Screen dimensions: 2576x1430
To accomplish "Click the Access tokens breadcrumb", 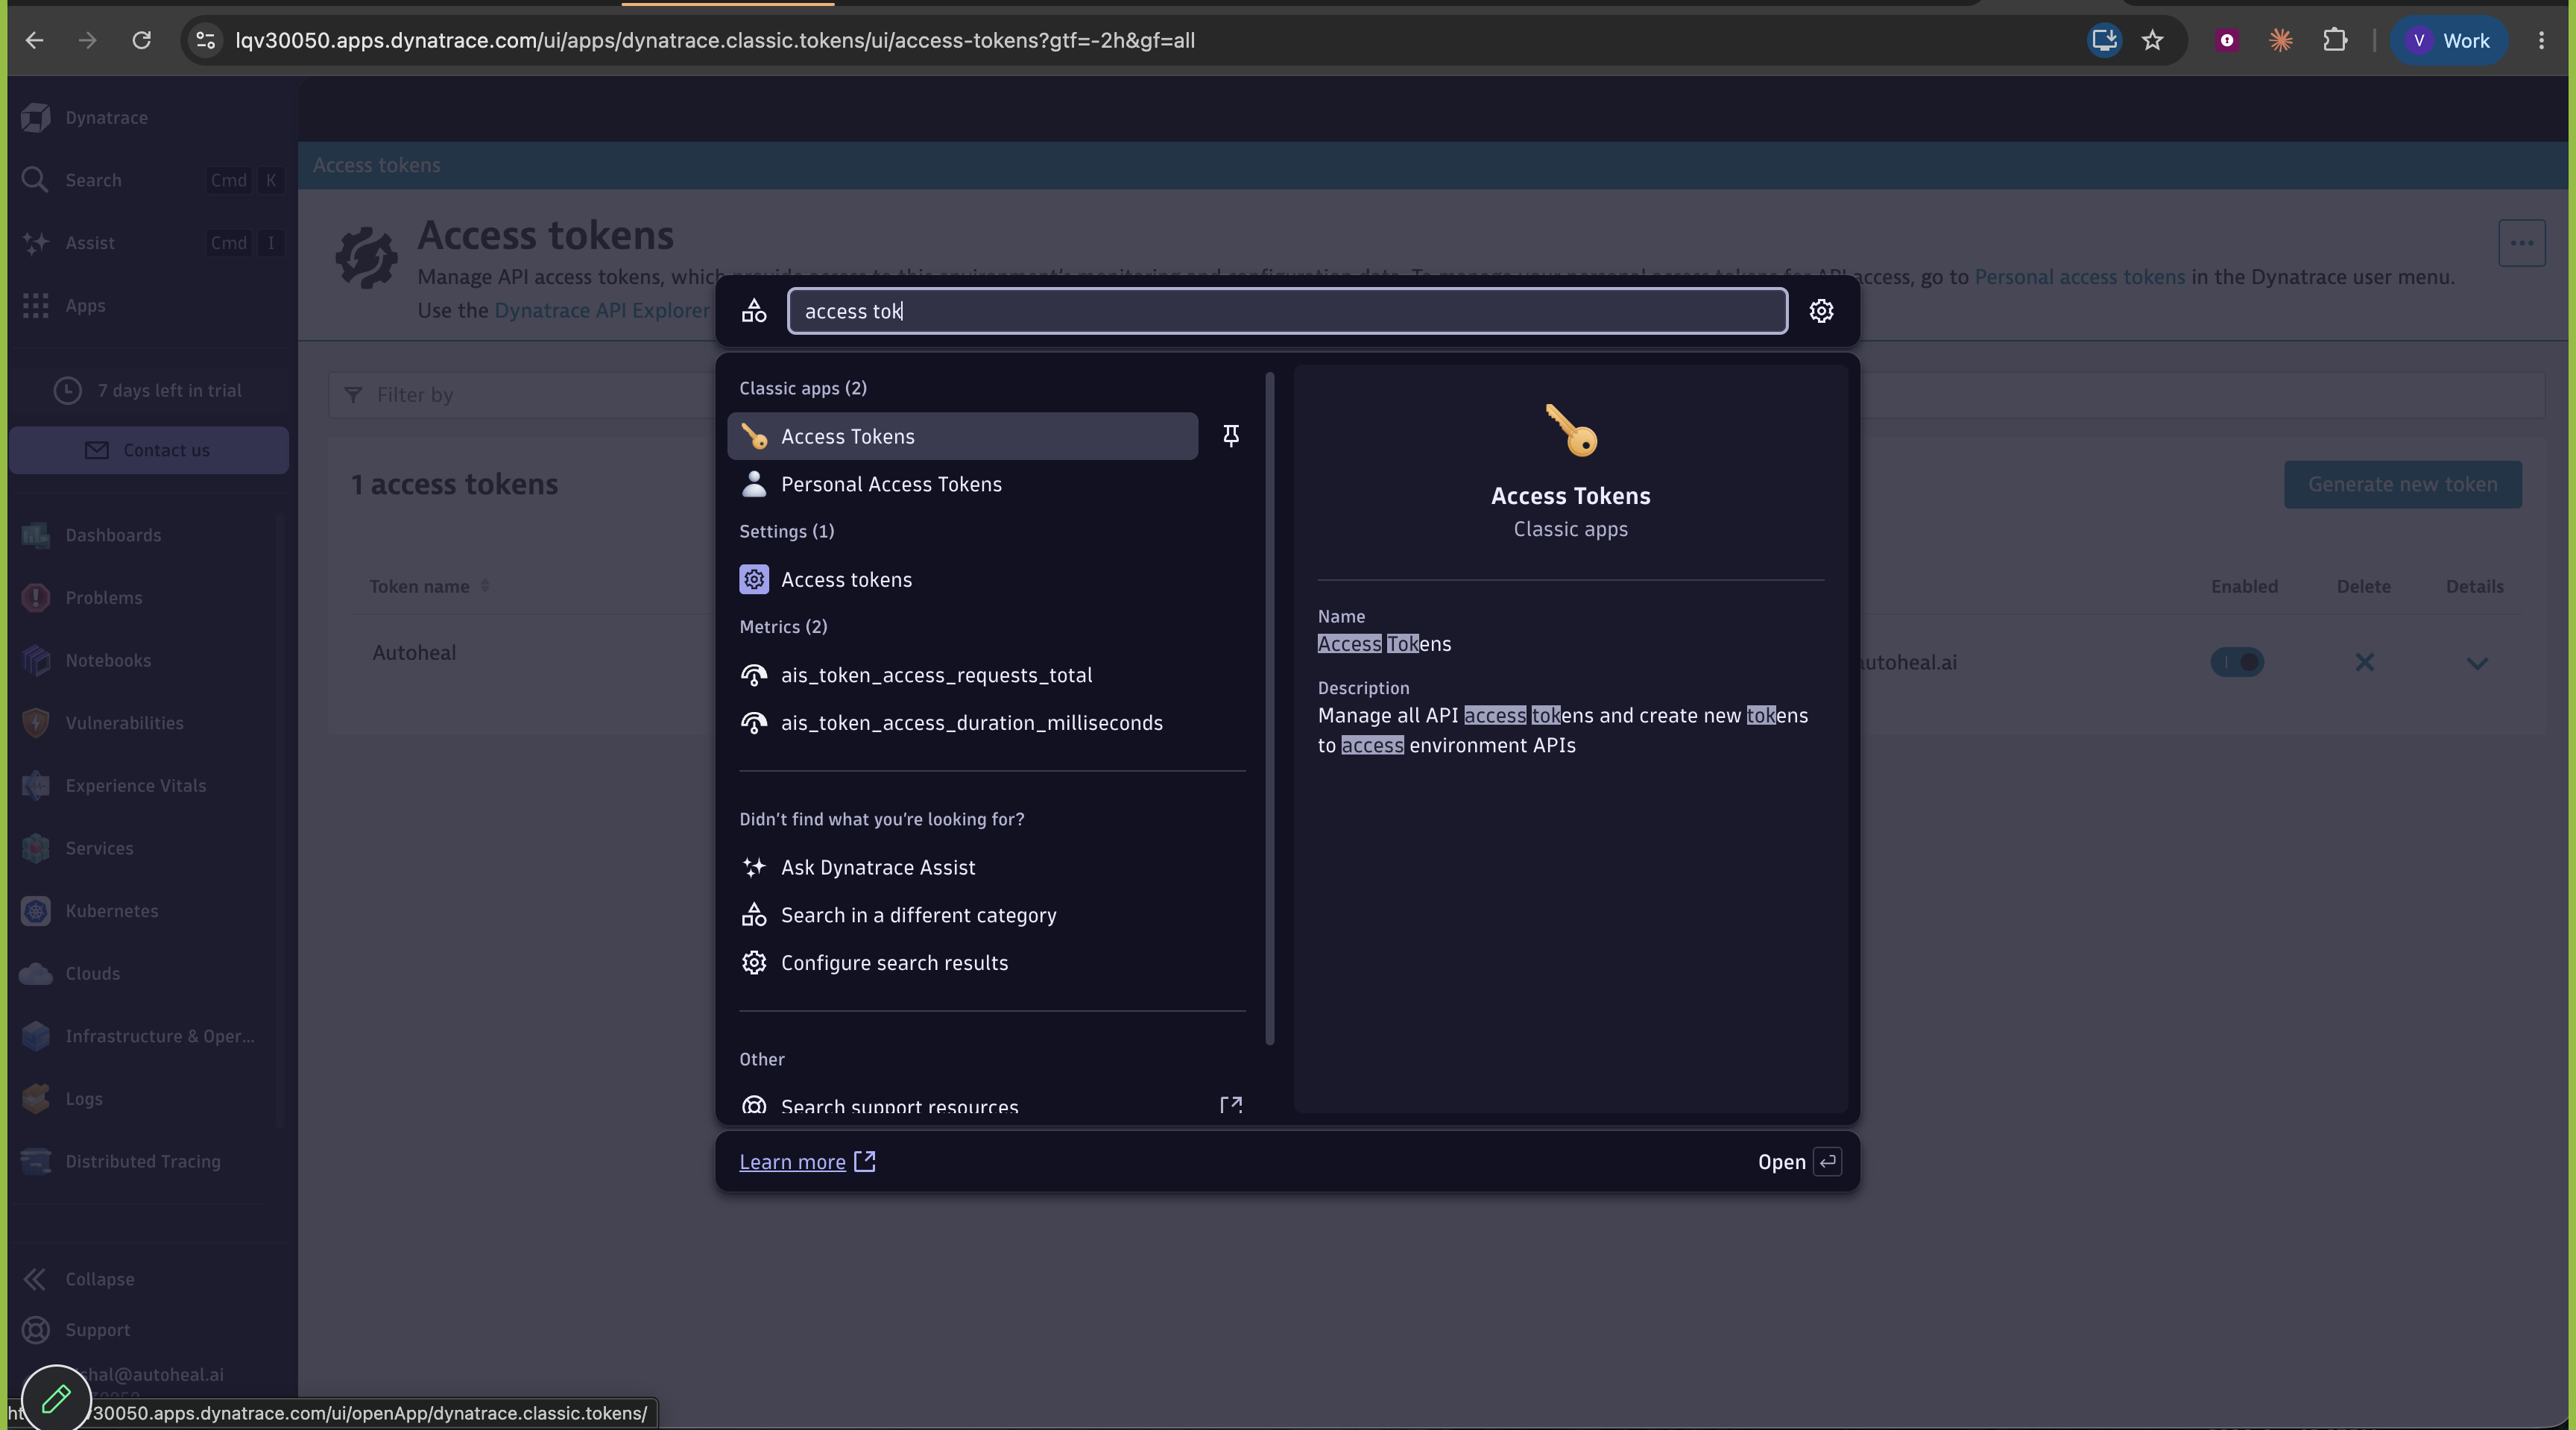I will [x=376, y=166].
